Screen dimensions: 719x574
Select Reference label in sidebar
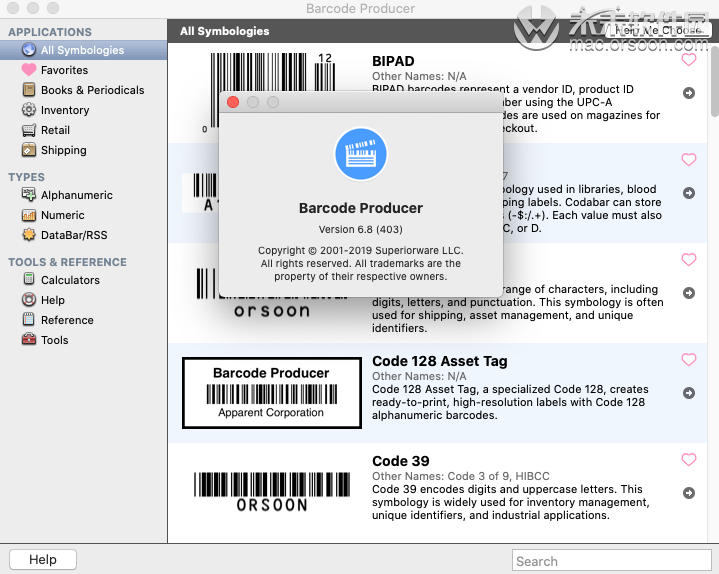(67, 320)
